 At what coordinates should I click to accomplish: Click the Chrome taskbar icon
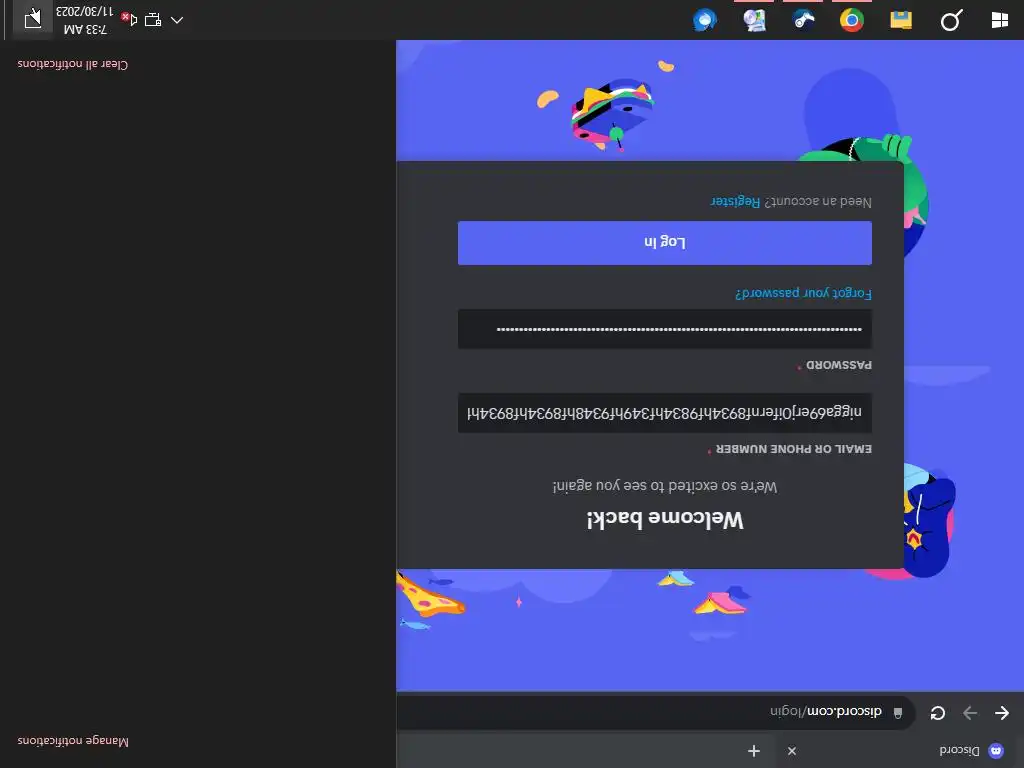click(852, 20)
